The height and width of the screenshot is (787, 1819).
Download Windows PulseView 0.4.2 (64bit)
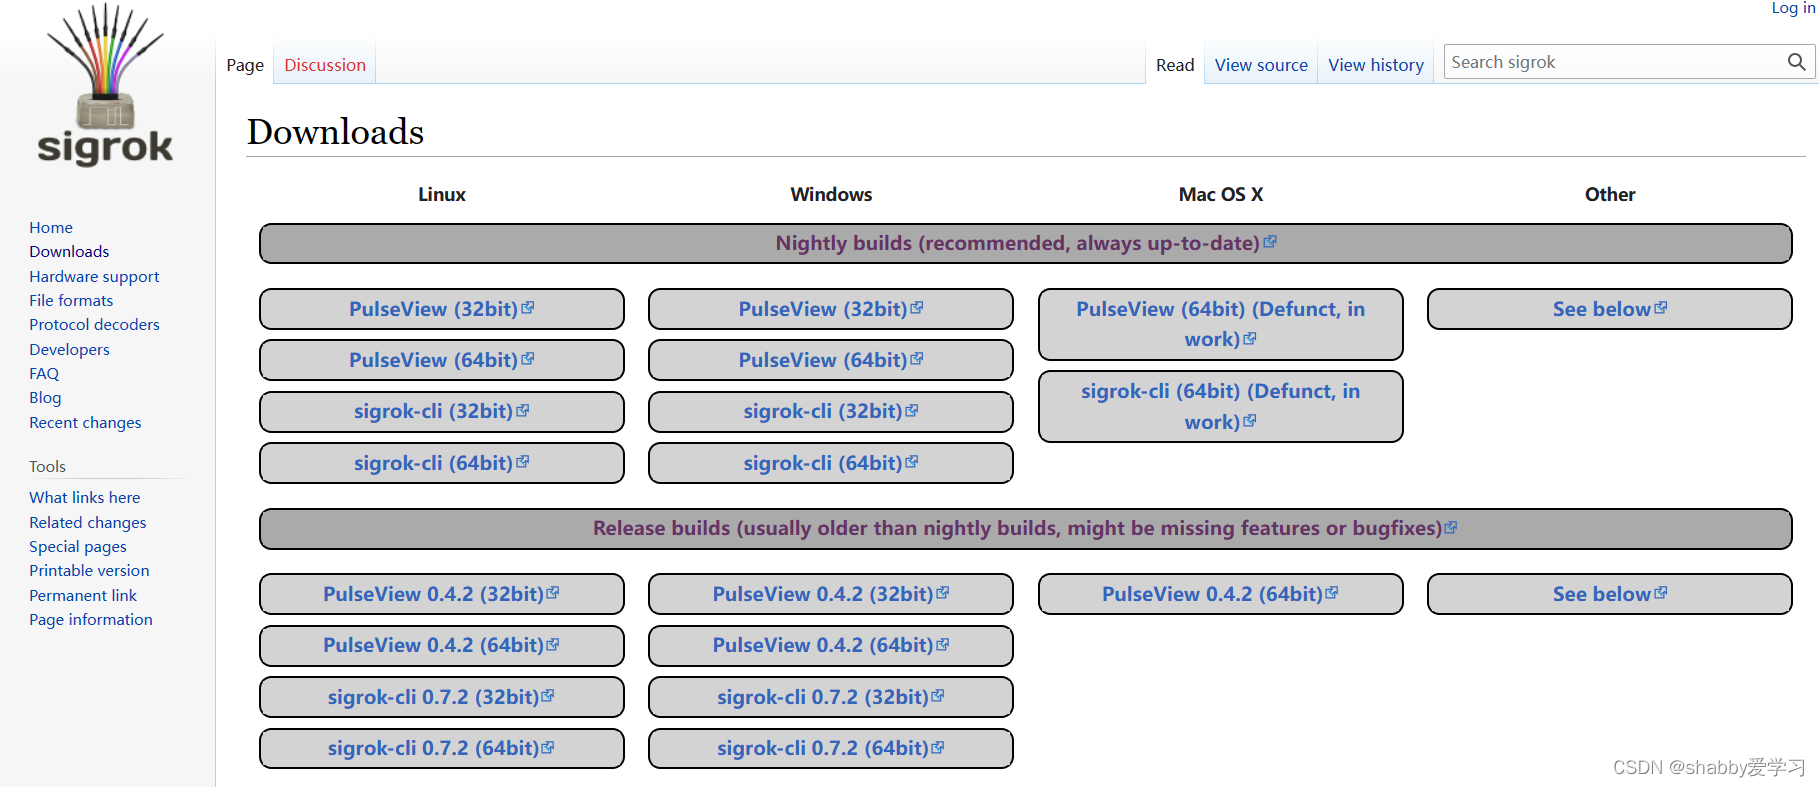click(830, 645)
